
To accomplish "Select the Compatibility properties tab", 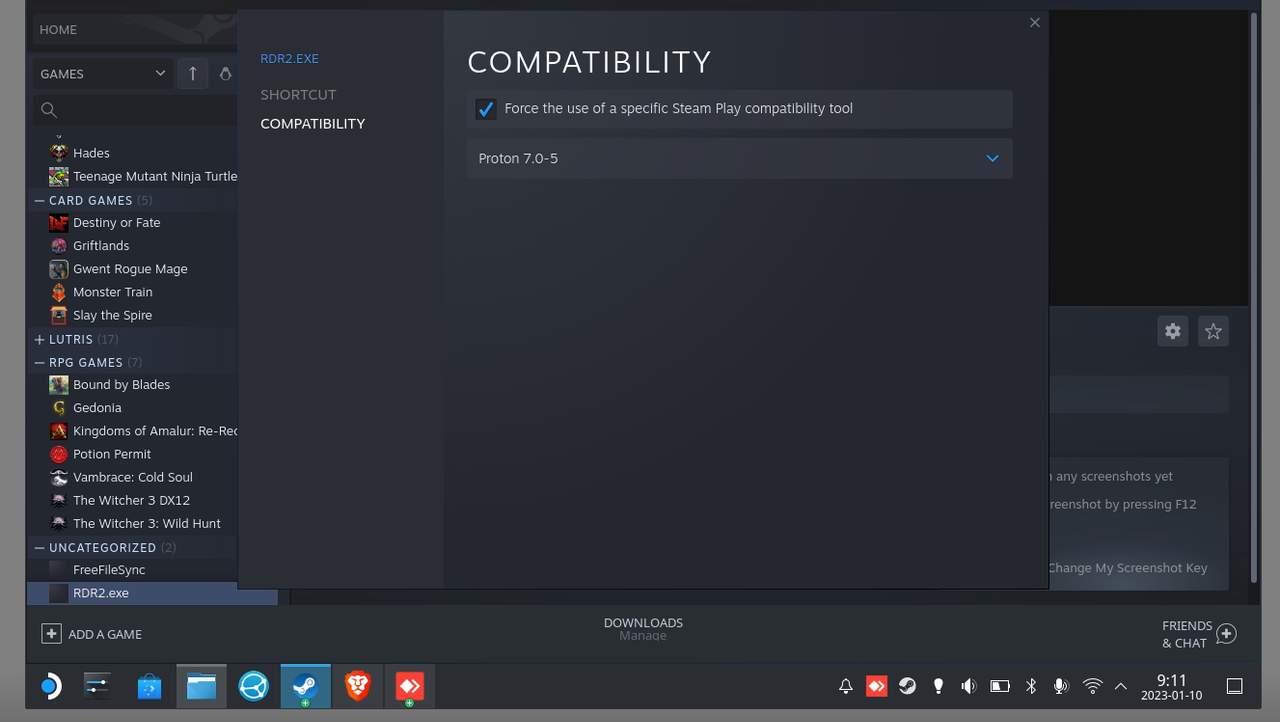I will (x=312, y=123).
